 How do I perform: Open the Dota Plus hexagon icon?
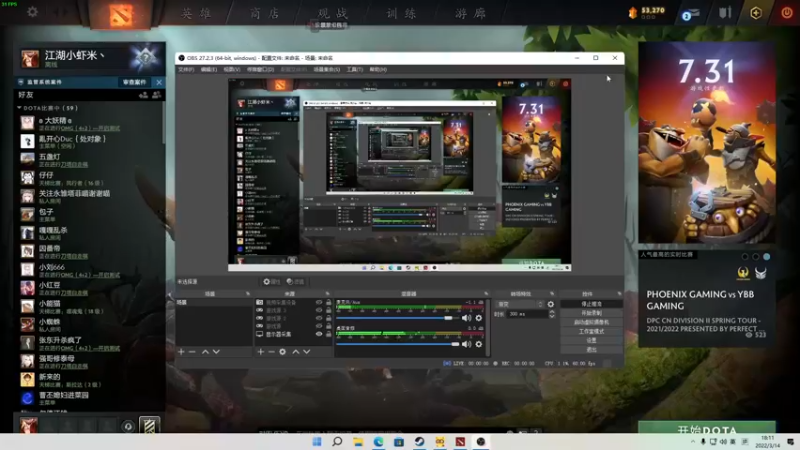point(756,13)
